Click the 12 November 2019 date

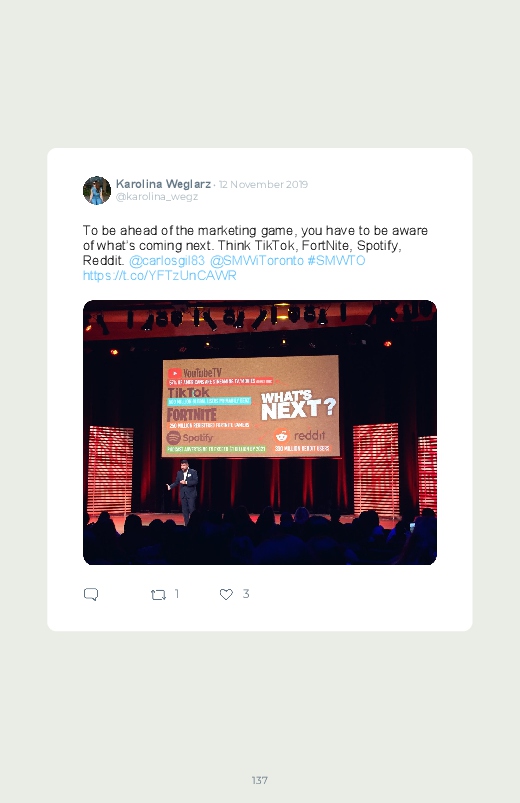pos(263,184)
